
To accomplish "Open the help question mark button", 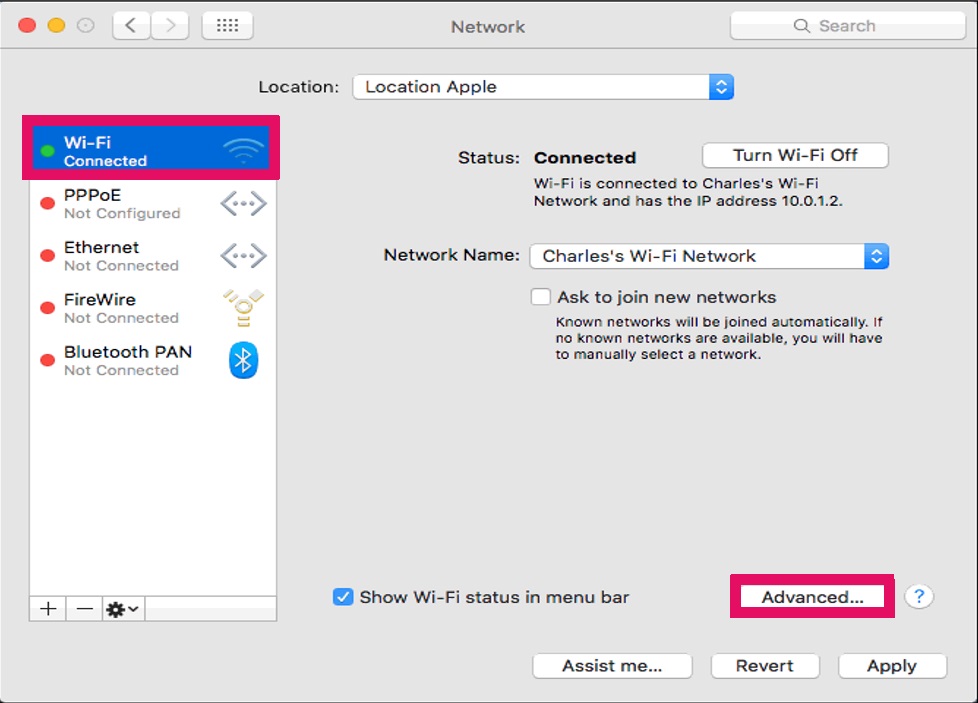I will 919,596.
